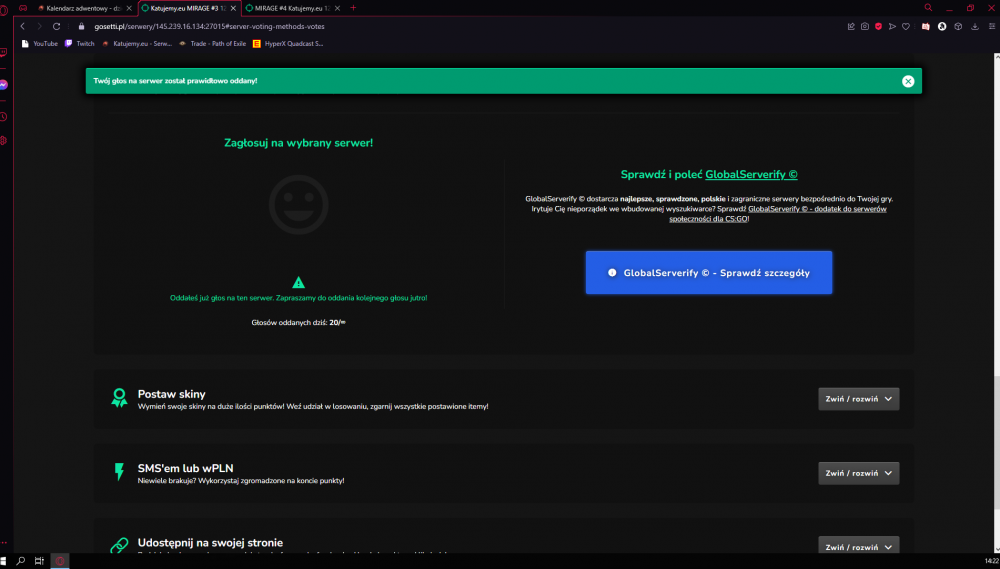Open a new tab with plus
The image size is (1000, 569).
coord(353,8)
